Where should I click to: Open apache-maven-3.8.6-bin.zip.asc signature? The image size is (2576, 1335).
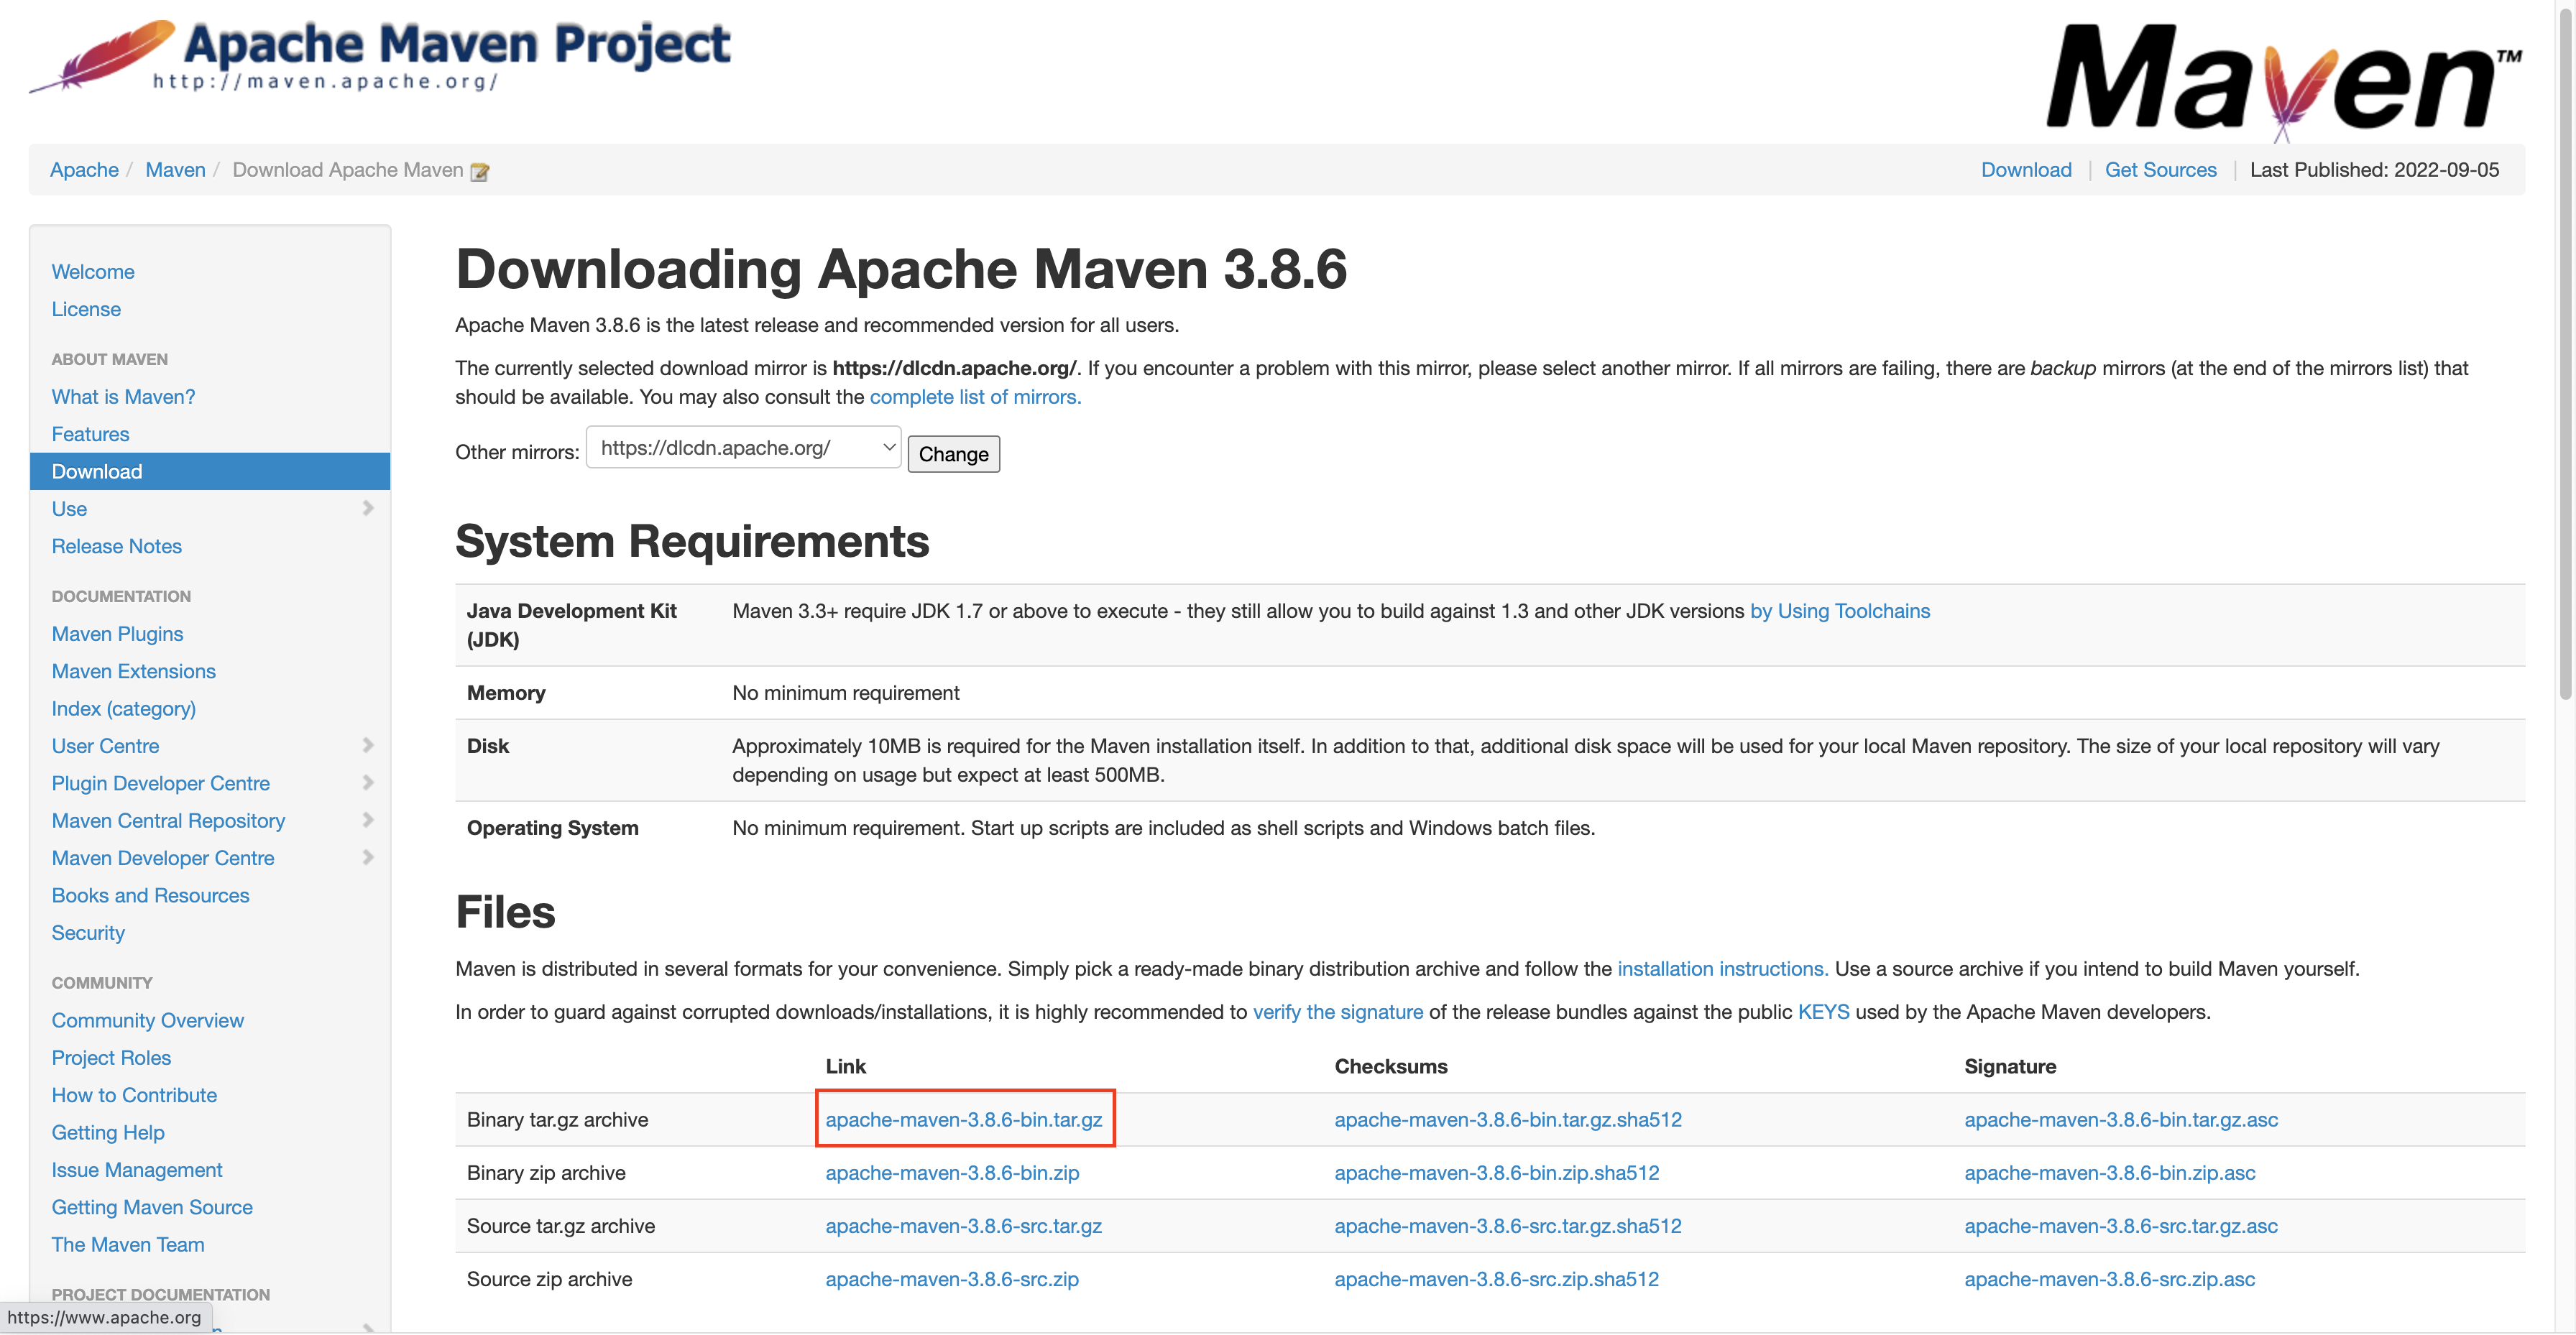point(2109,1172)
